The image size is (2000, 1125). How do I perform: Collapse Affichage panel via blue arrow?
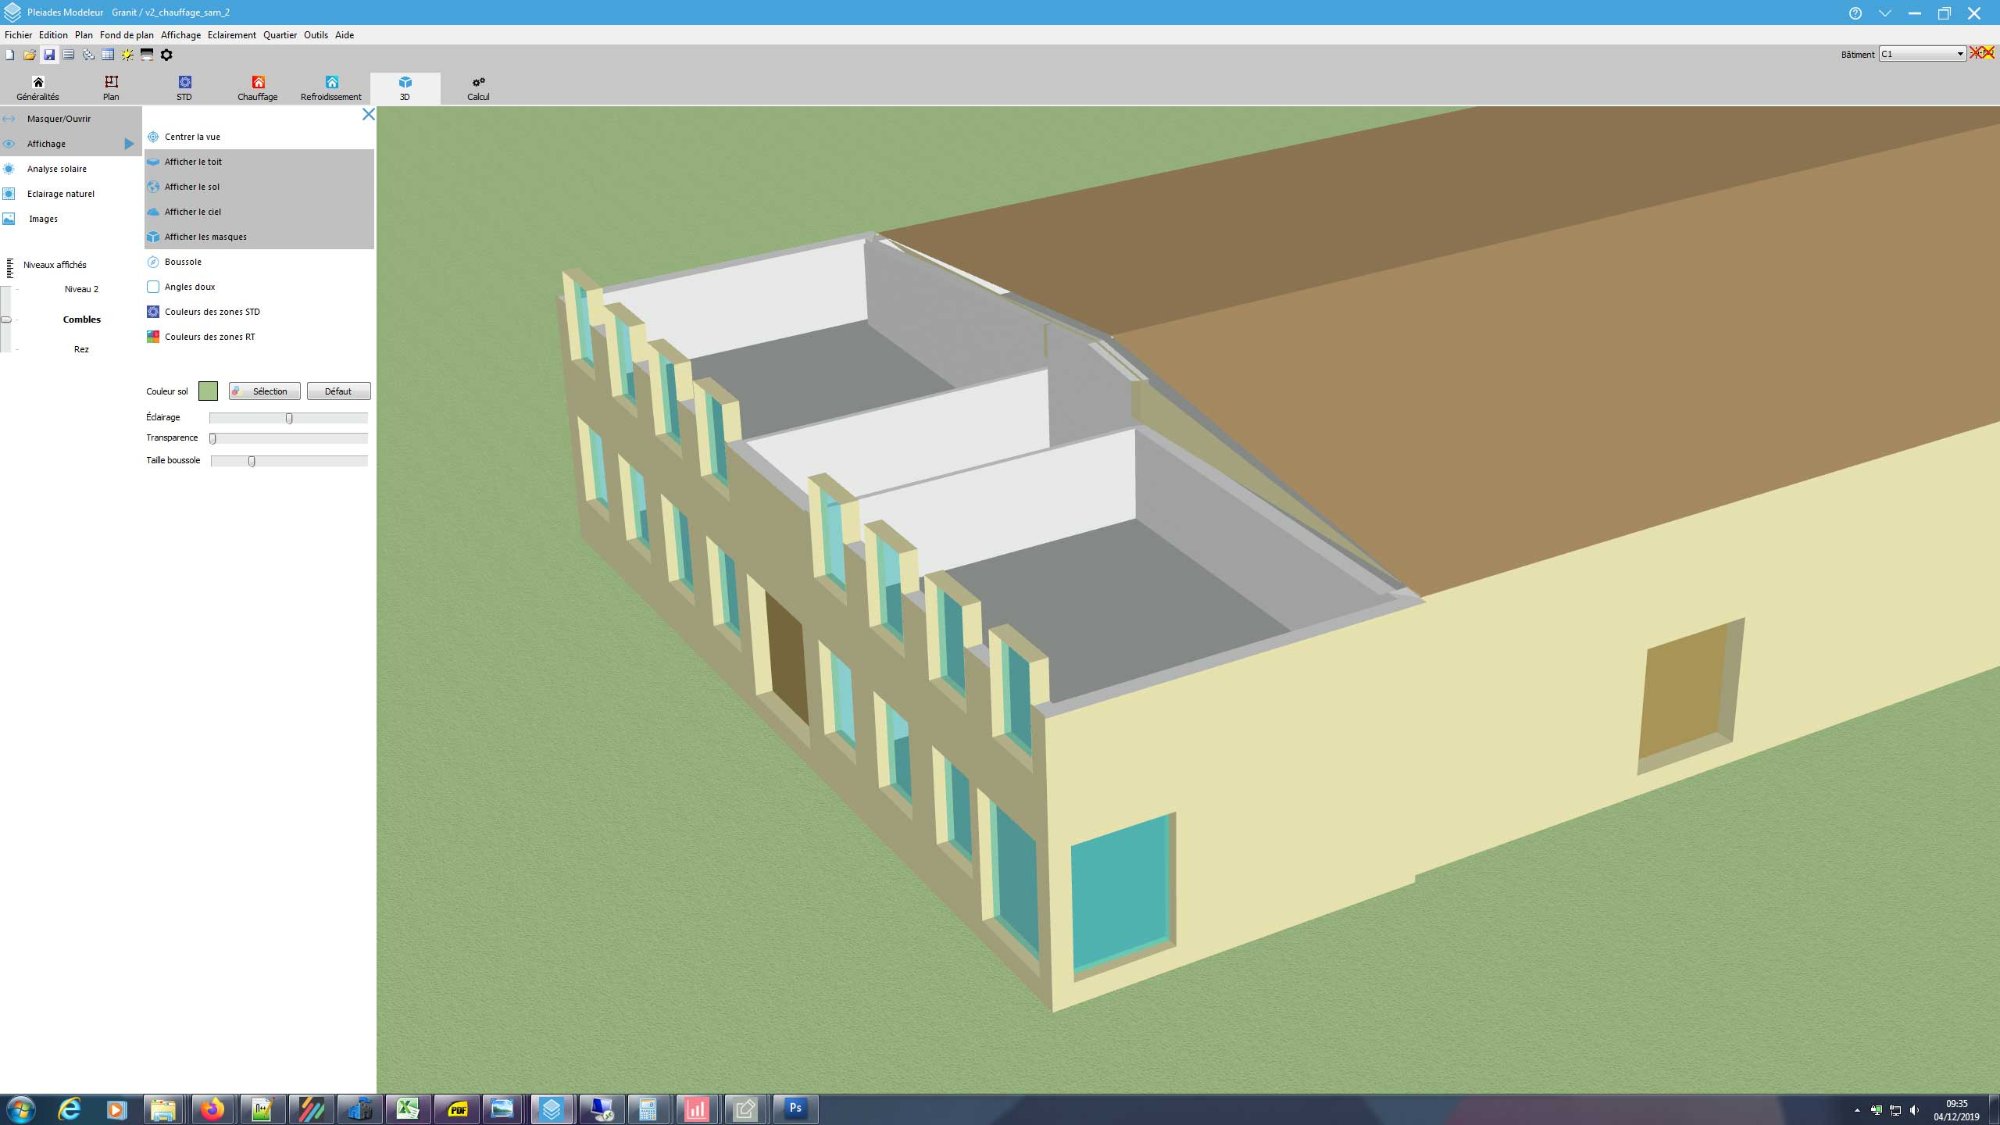pos(129,144)
